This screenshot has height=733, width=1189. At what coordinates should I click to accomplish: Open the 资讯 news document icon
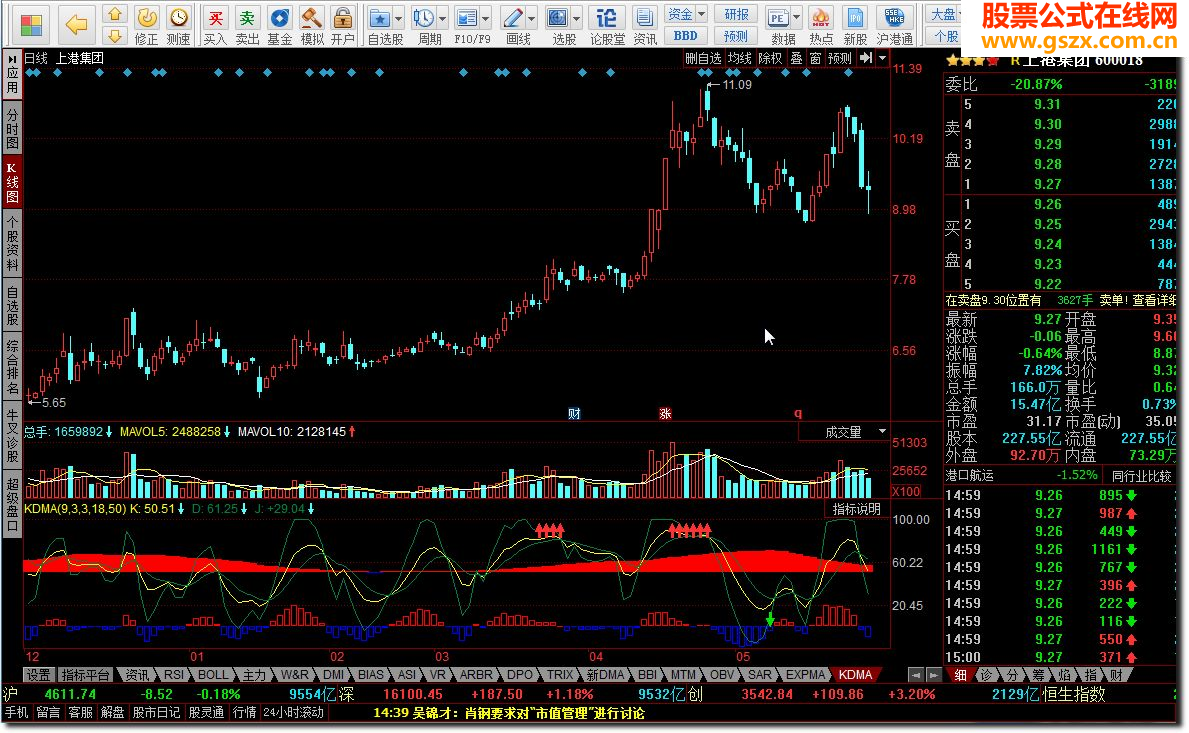pos(645,24)
